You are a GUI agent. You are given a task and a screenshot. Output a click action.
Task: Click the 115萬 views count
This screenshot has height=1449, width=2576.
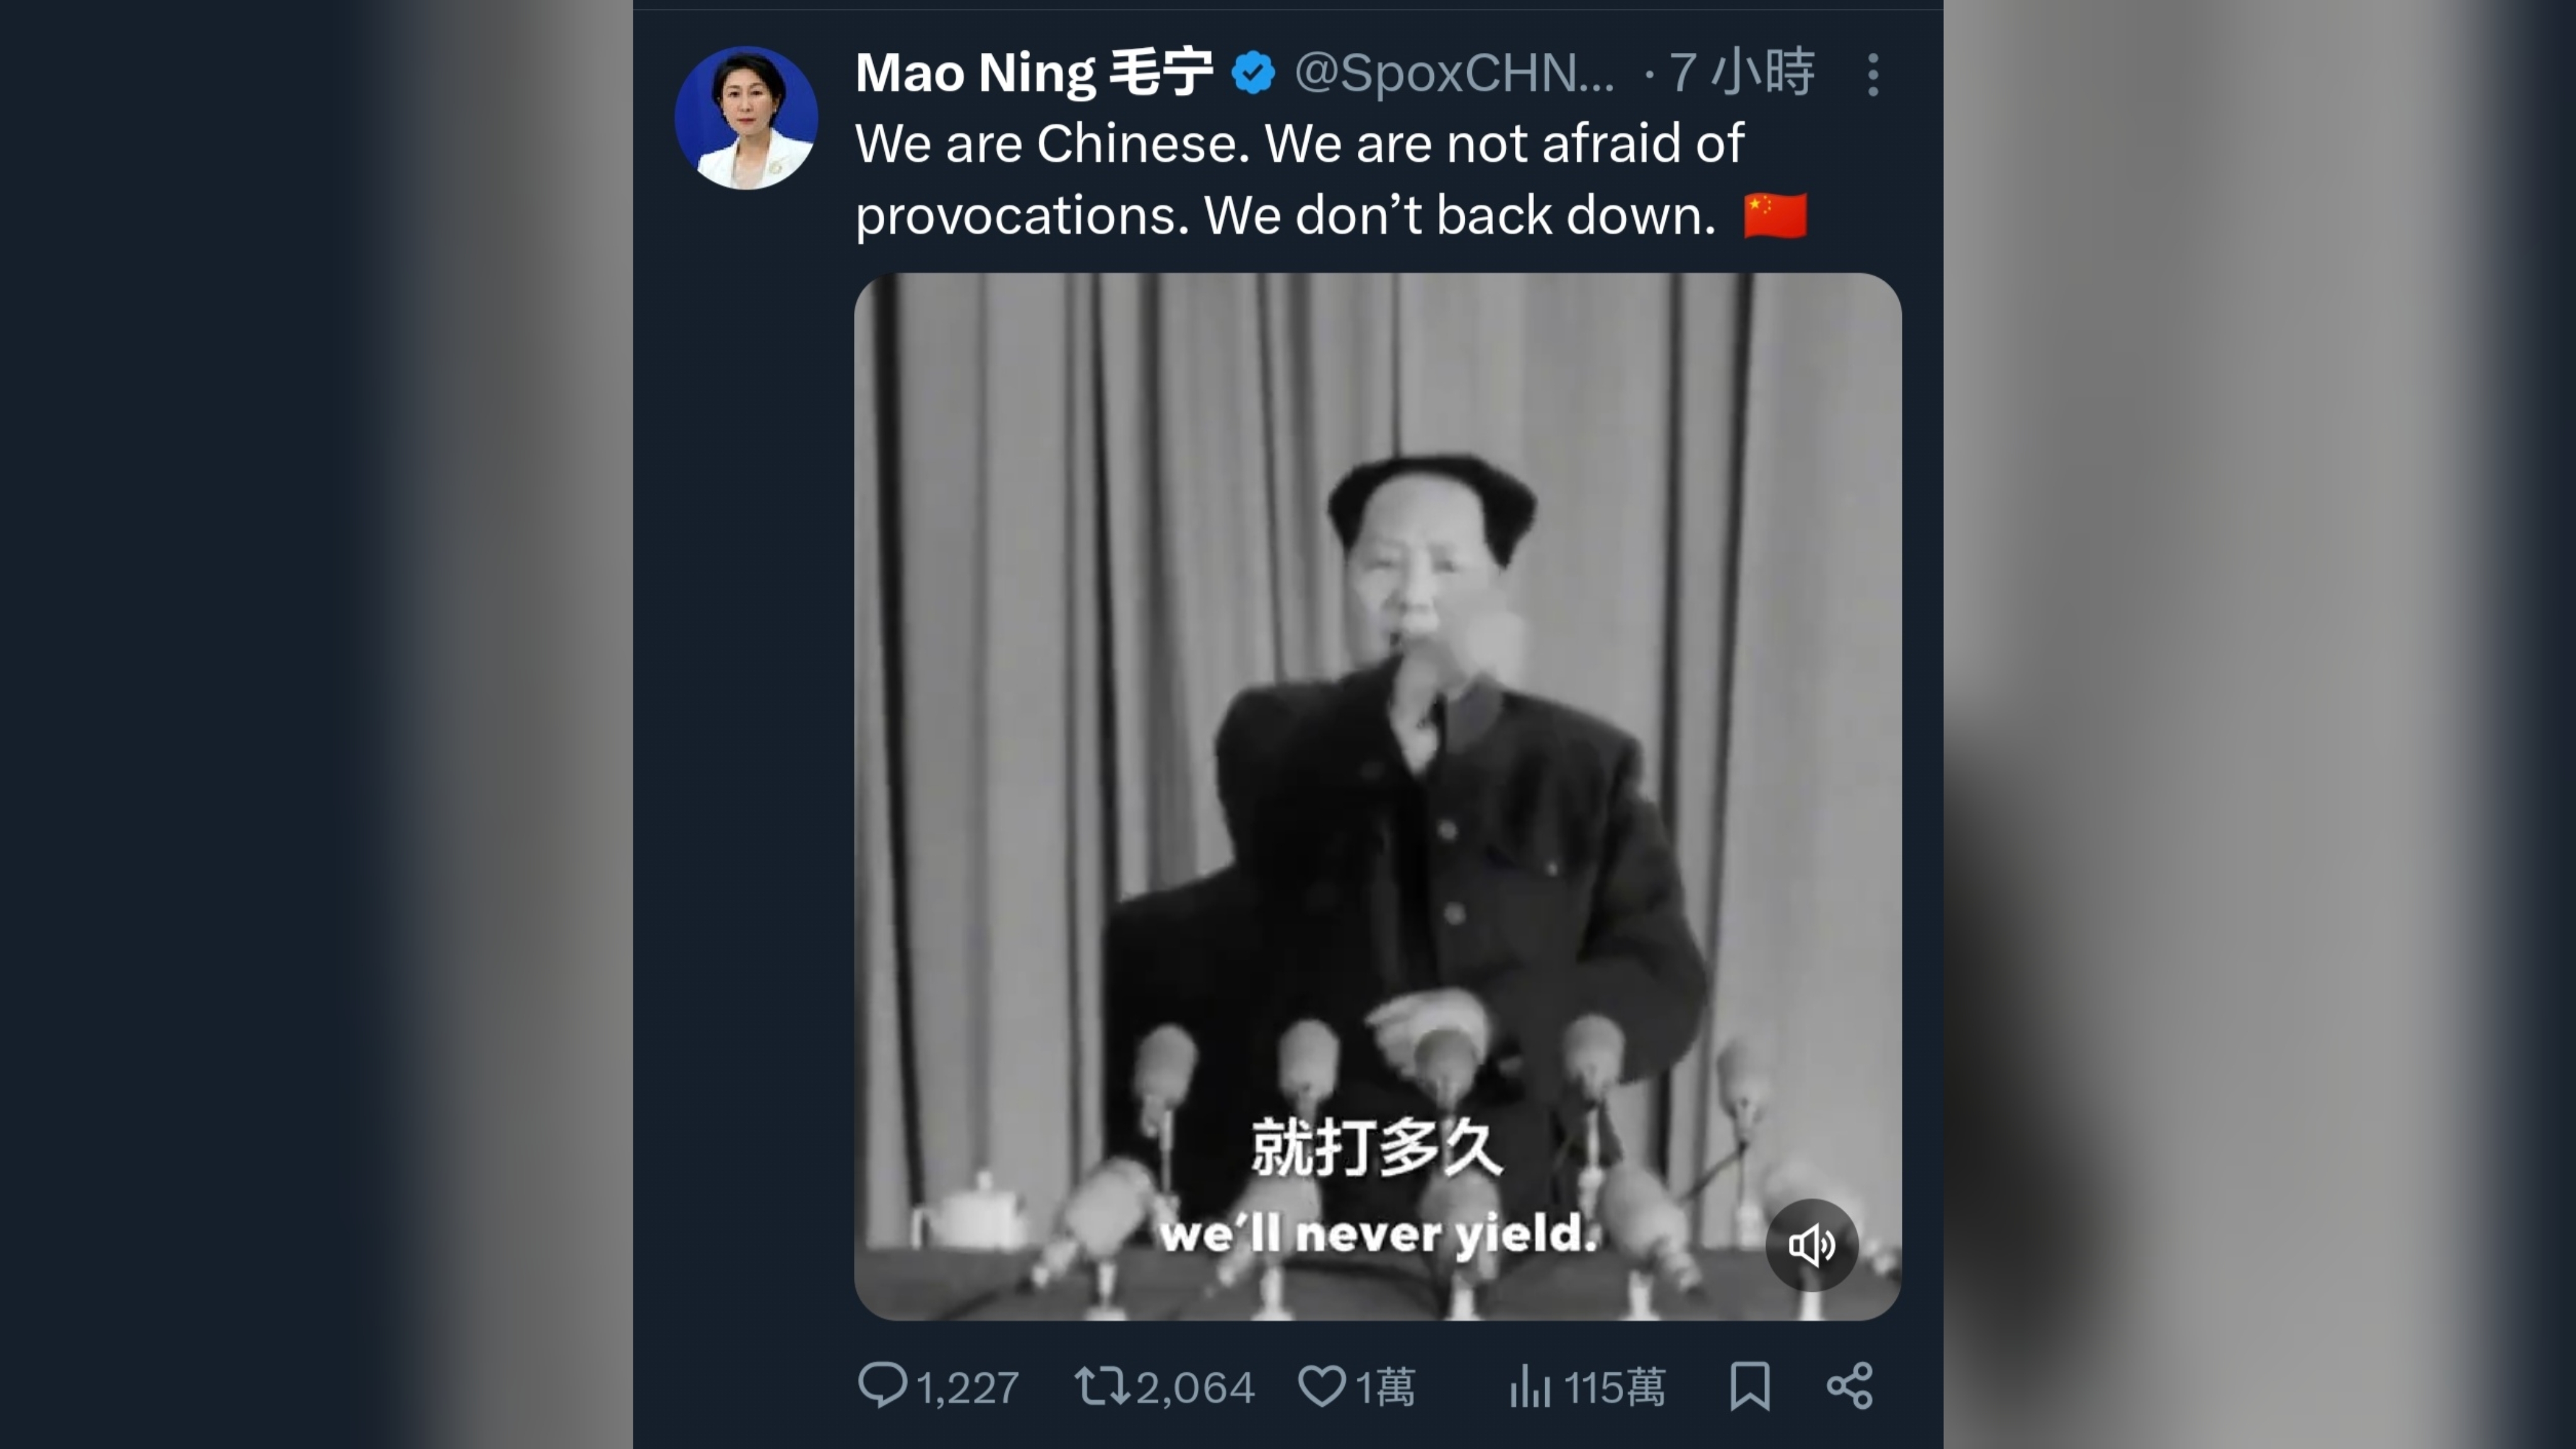[x=1614, y=1388]
